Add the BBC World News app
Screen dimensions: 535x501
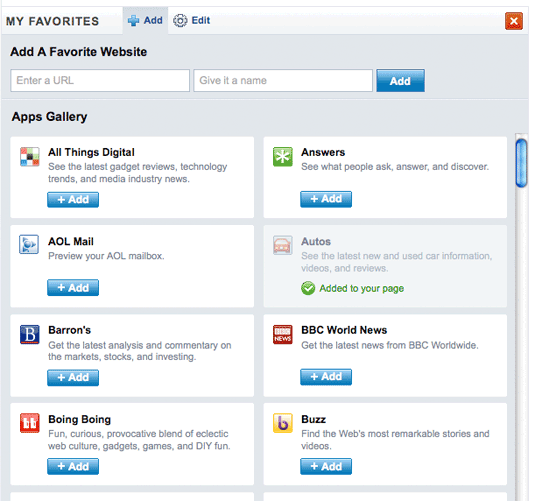[x=326, y=377]
